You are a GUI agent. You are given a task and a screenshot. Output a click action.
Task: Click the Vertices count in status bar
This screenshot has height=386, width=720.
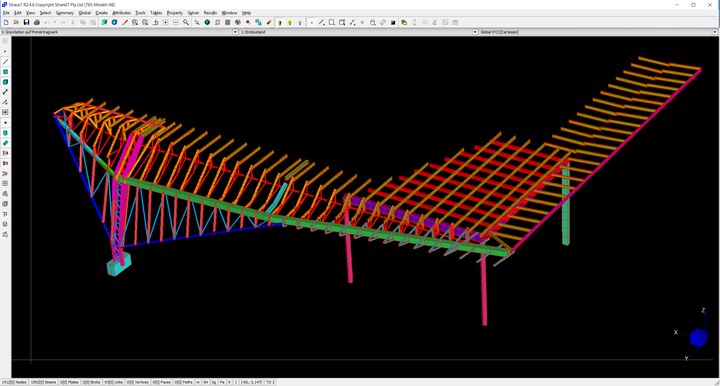(x=138, y=382)
